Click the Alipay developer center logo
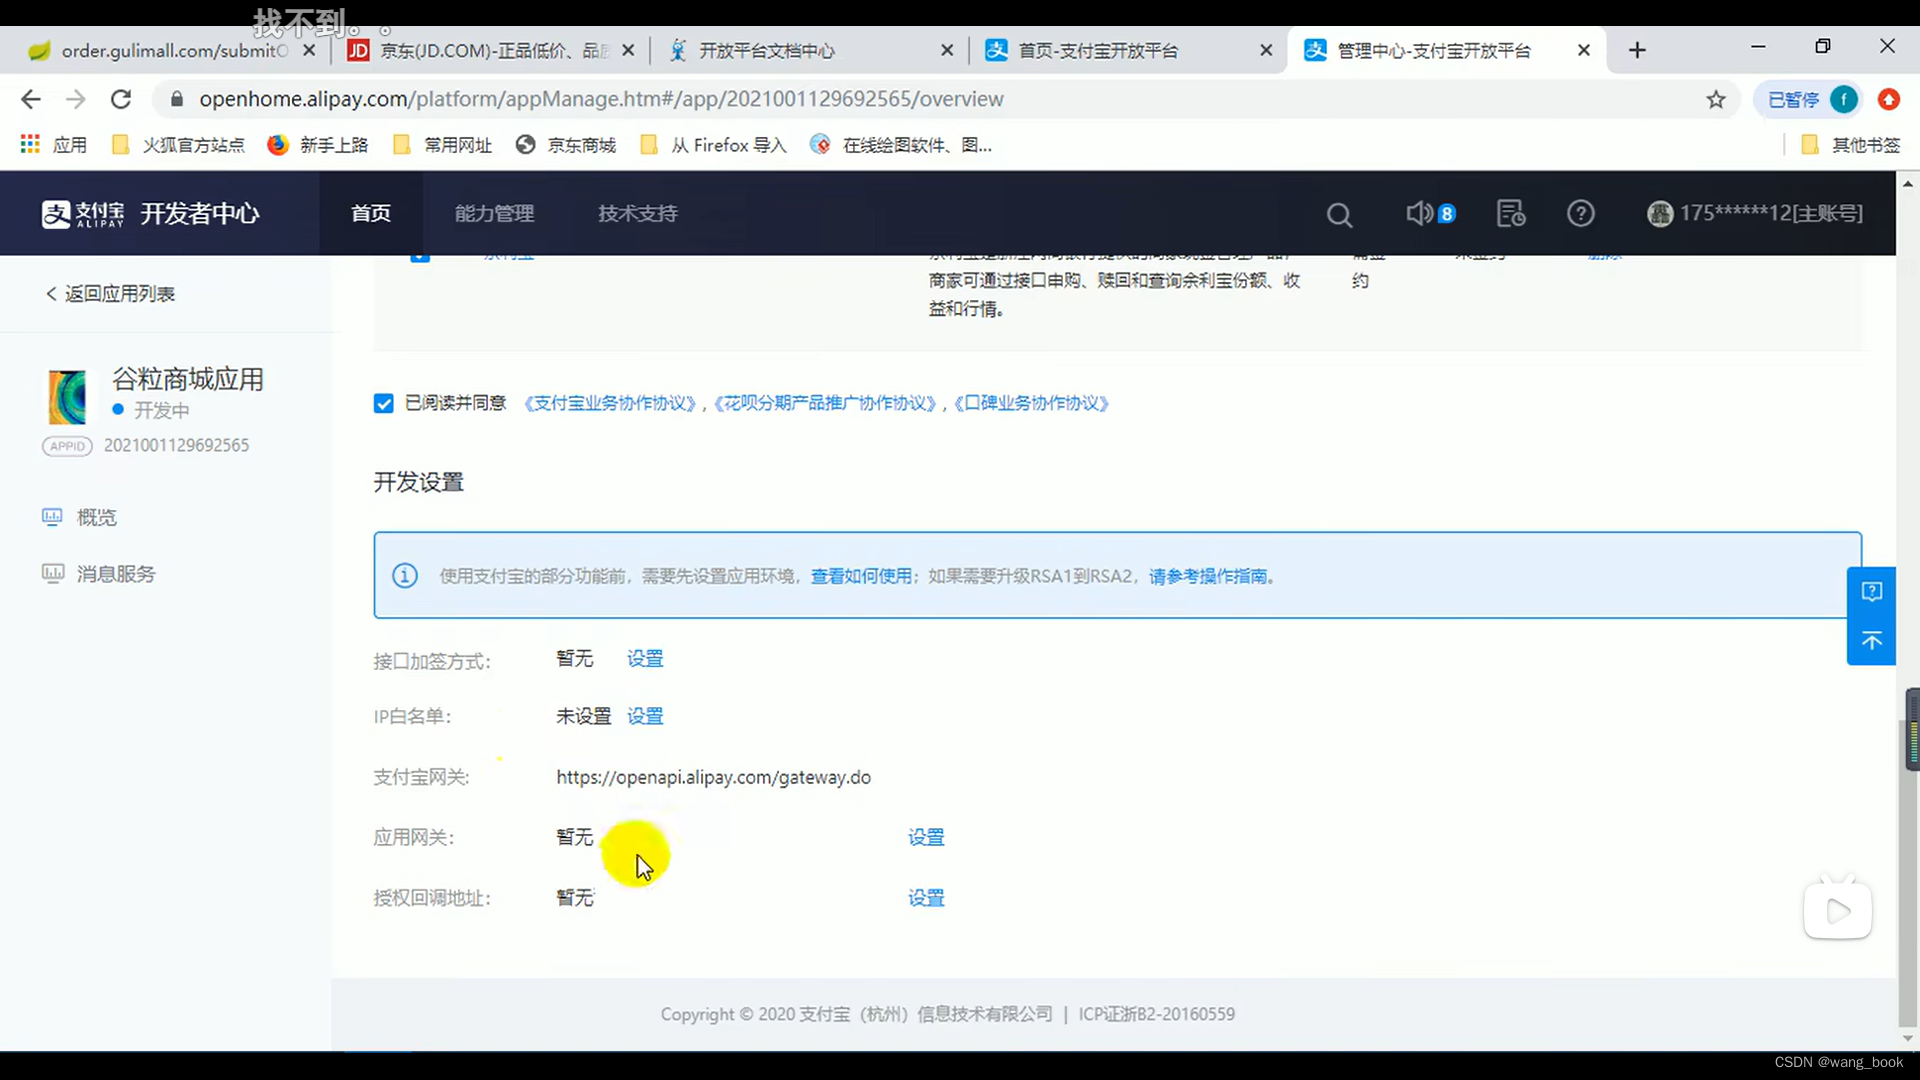1920x1080 pixels. coord(151,213)
